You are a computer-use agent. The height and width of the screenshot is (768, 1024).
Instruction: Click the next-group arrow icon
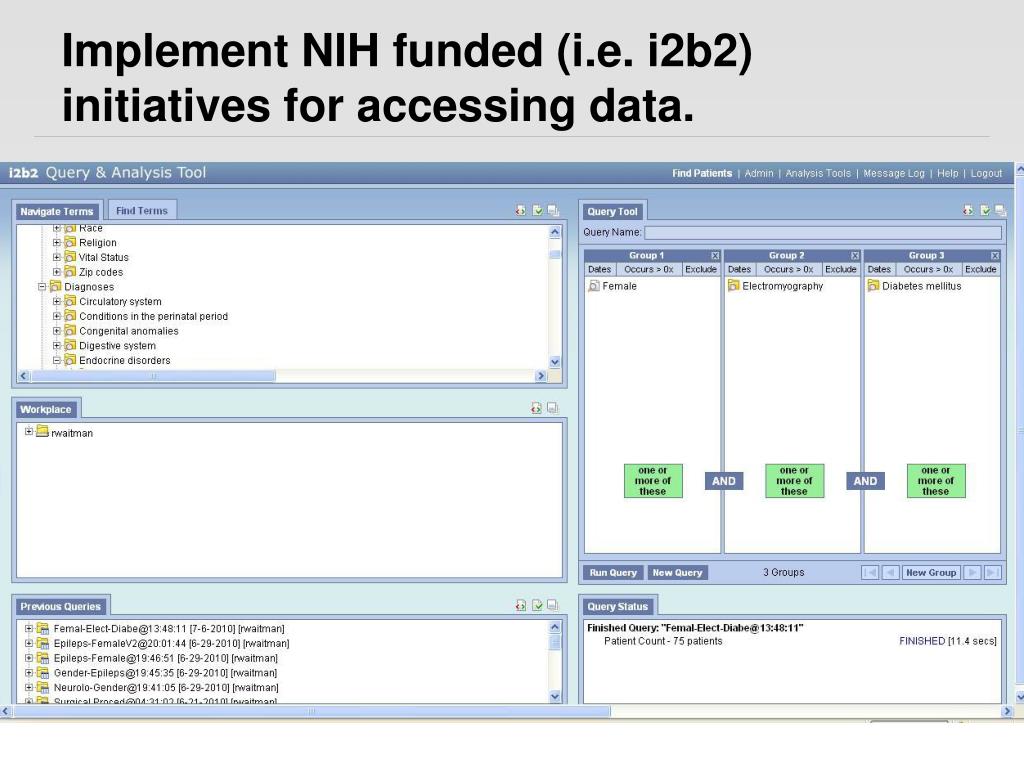click(x=972, y=573)
